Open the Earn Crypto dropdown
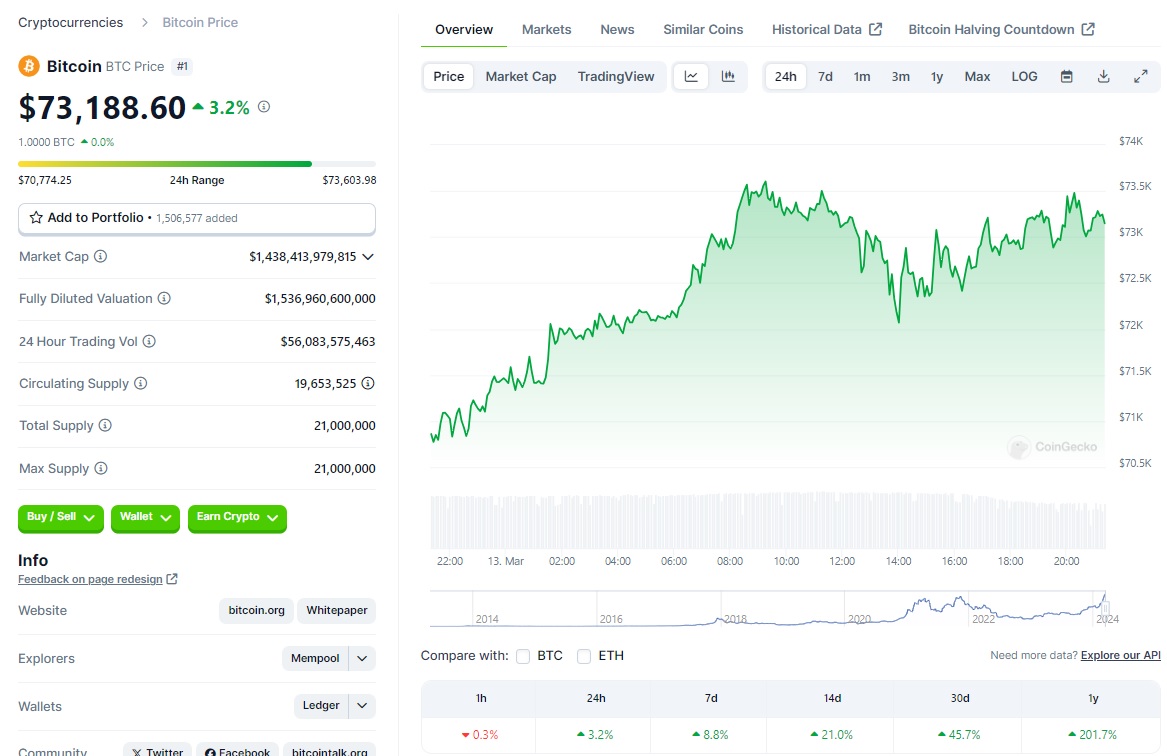 coord(237,517)
